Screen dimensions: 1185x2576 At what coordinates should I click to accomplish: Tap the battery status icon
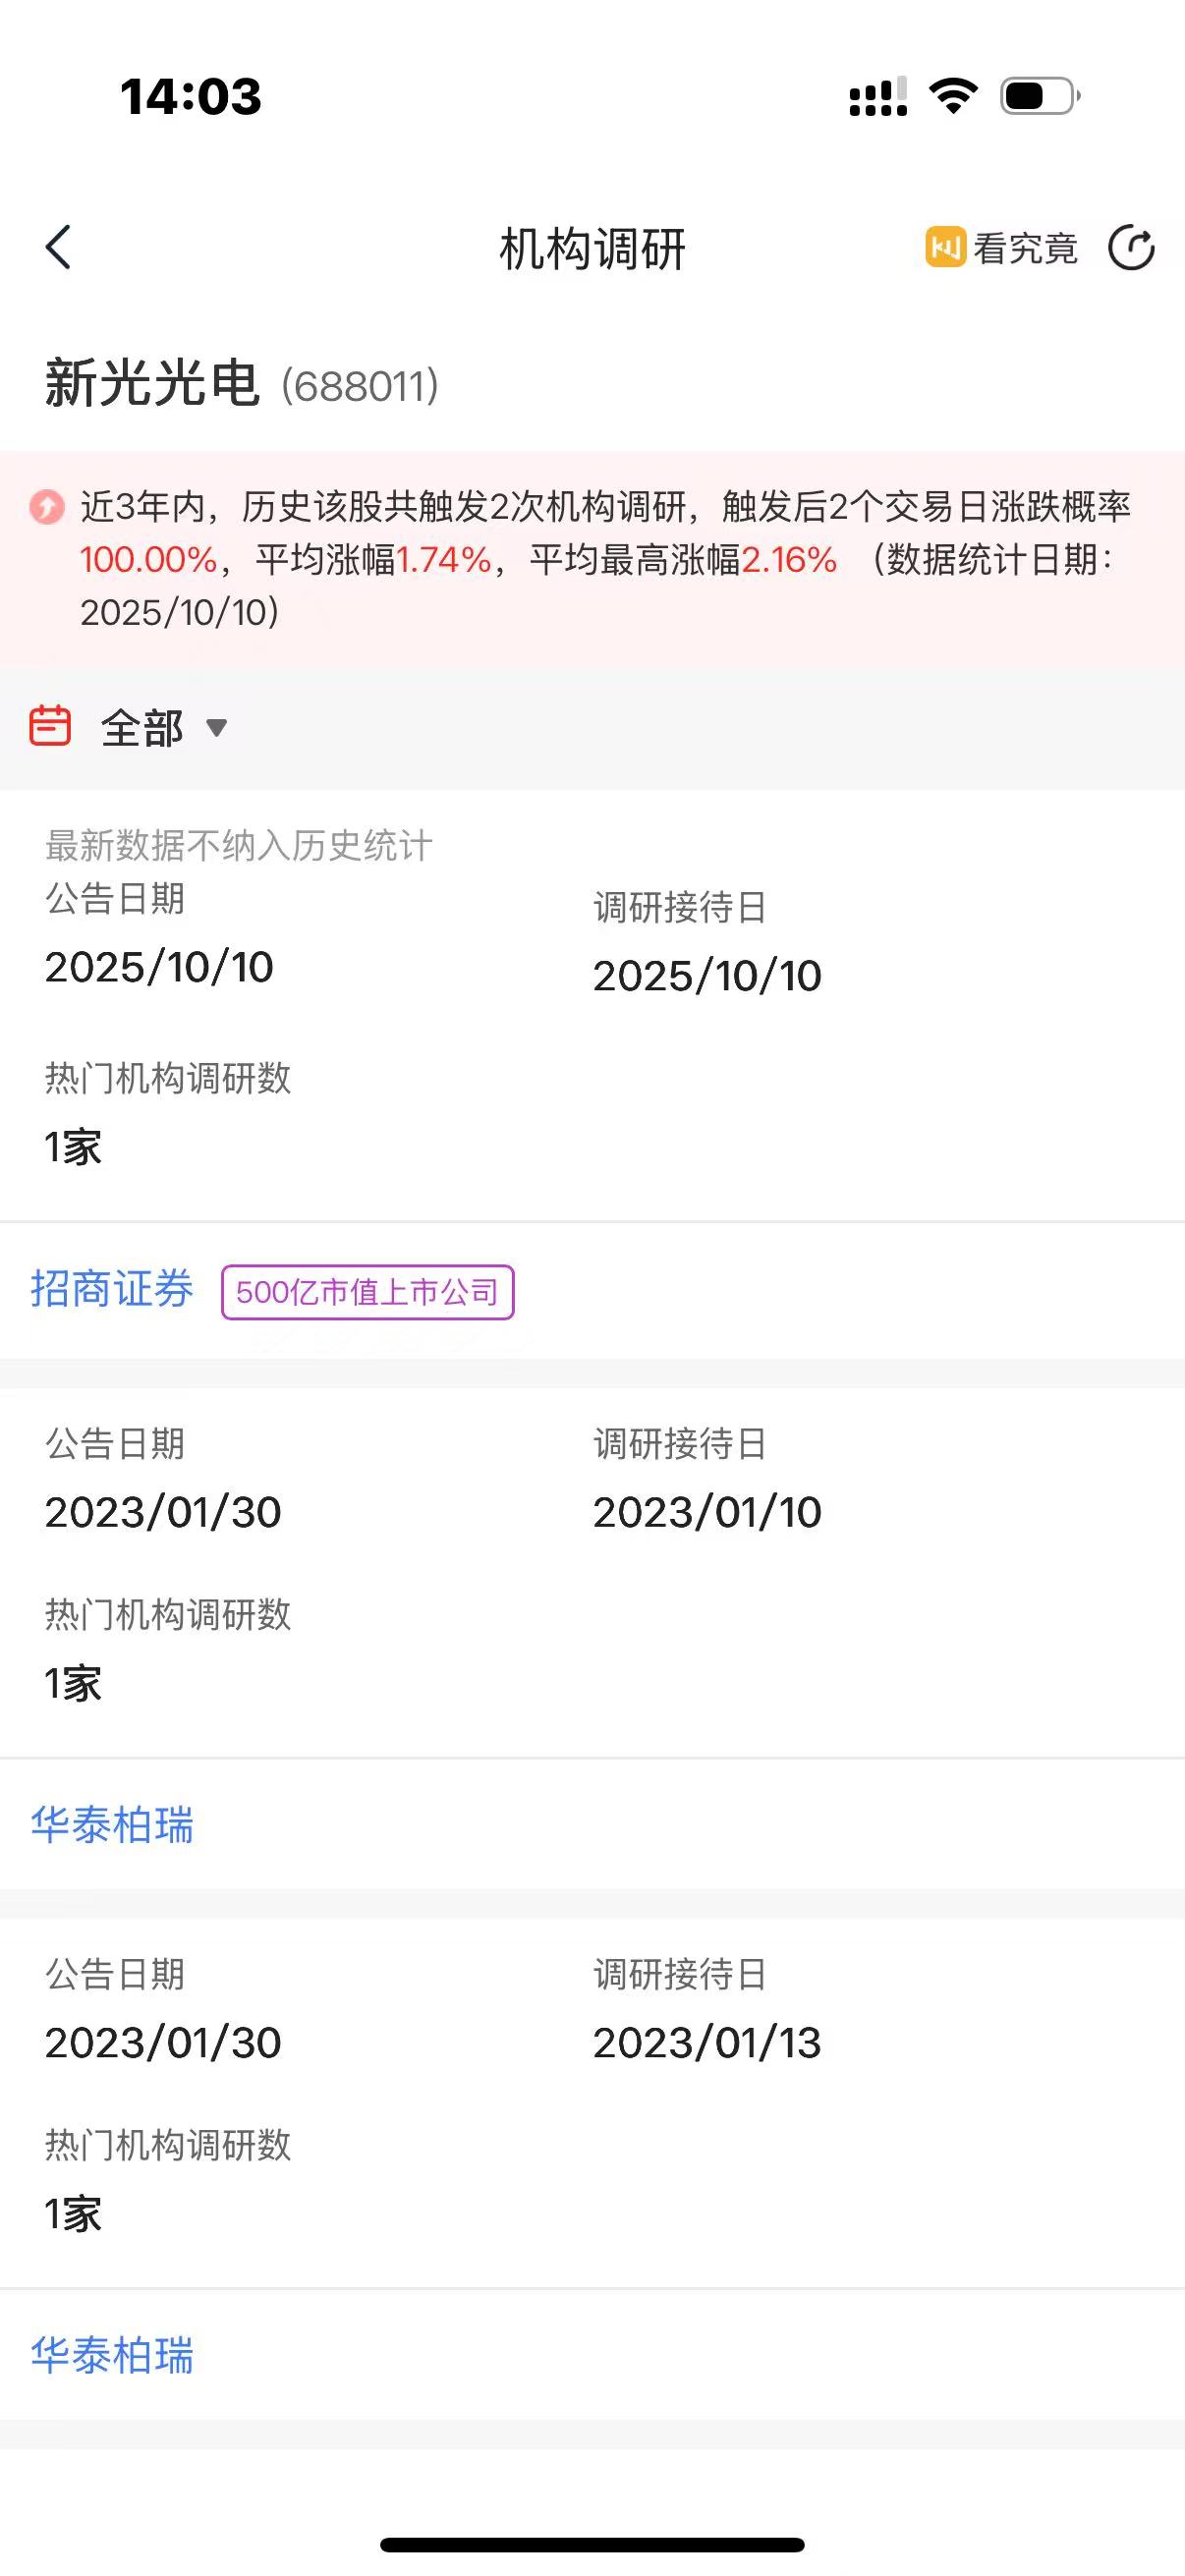[x=1039, y=96]
